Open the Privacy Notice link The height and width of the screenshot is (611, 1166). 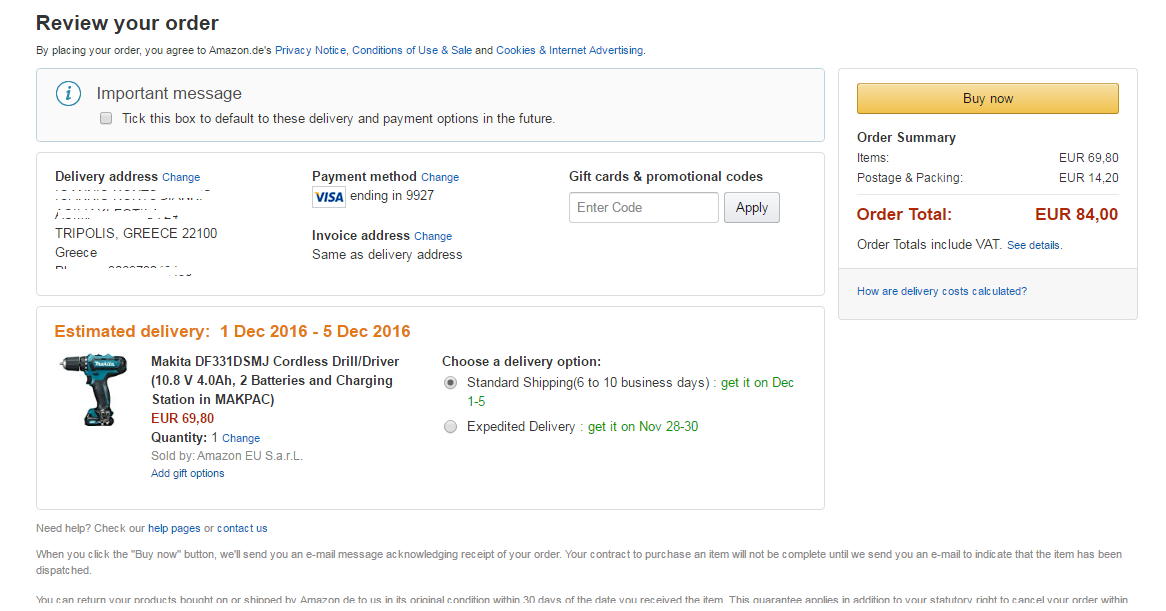tap(310, 50)
